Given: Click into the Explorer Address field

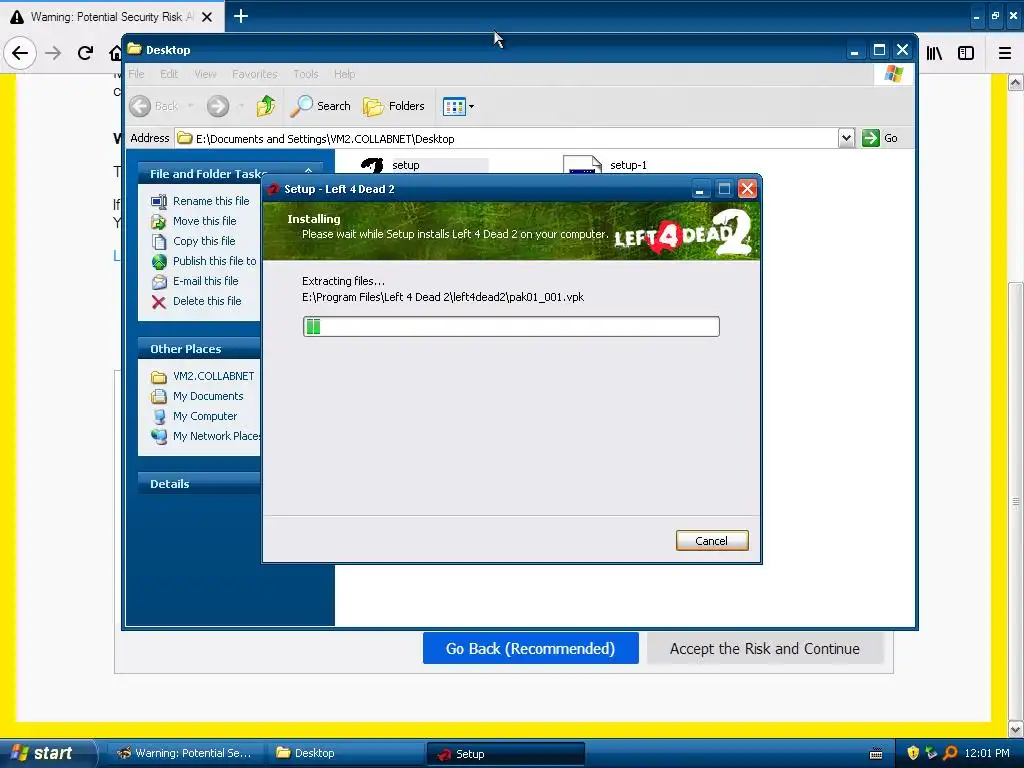Looking at the screenshot, I should click(x=507, y=138).
